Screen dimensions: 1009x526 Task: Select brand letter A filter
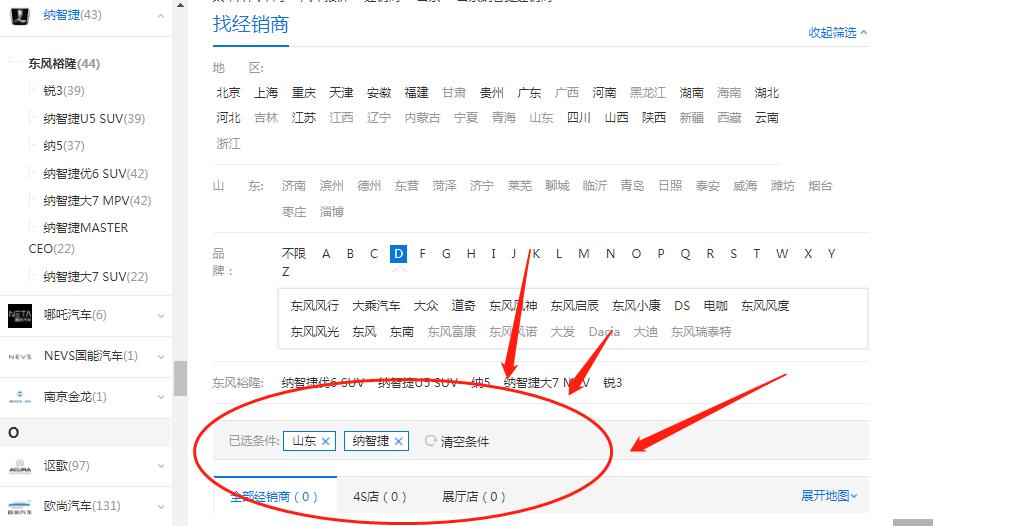tap(326, 254)
